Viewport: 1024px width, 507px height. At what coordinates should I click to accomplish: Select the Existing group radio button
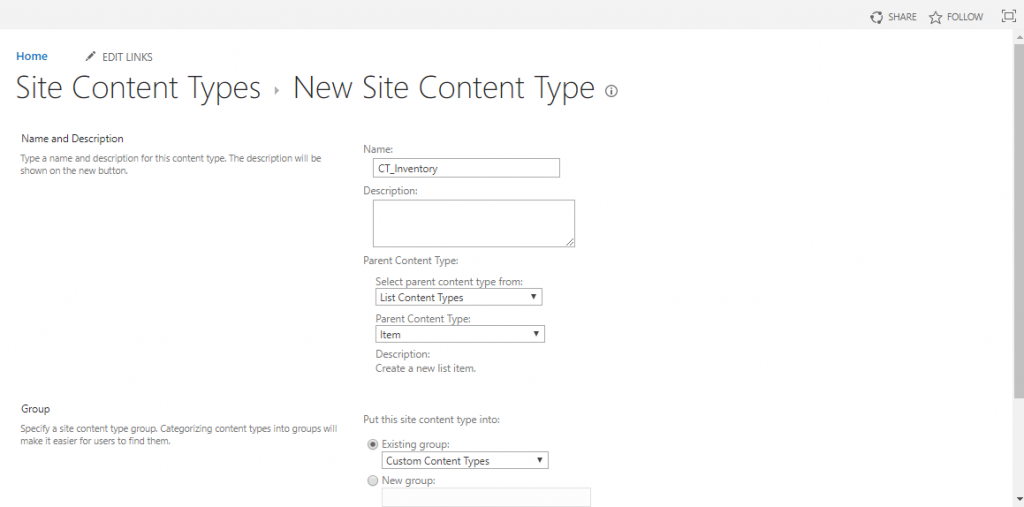[373, 444]
